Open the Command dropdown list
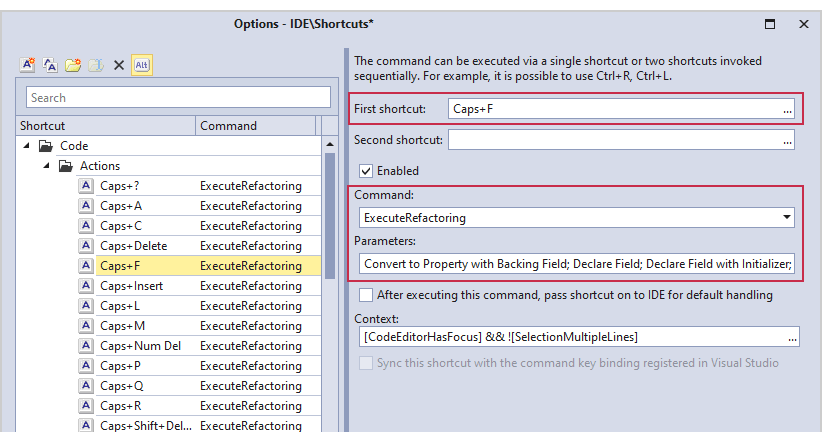The image size is (822, 432). tap(787, 217)
